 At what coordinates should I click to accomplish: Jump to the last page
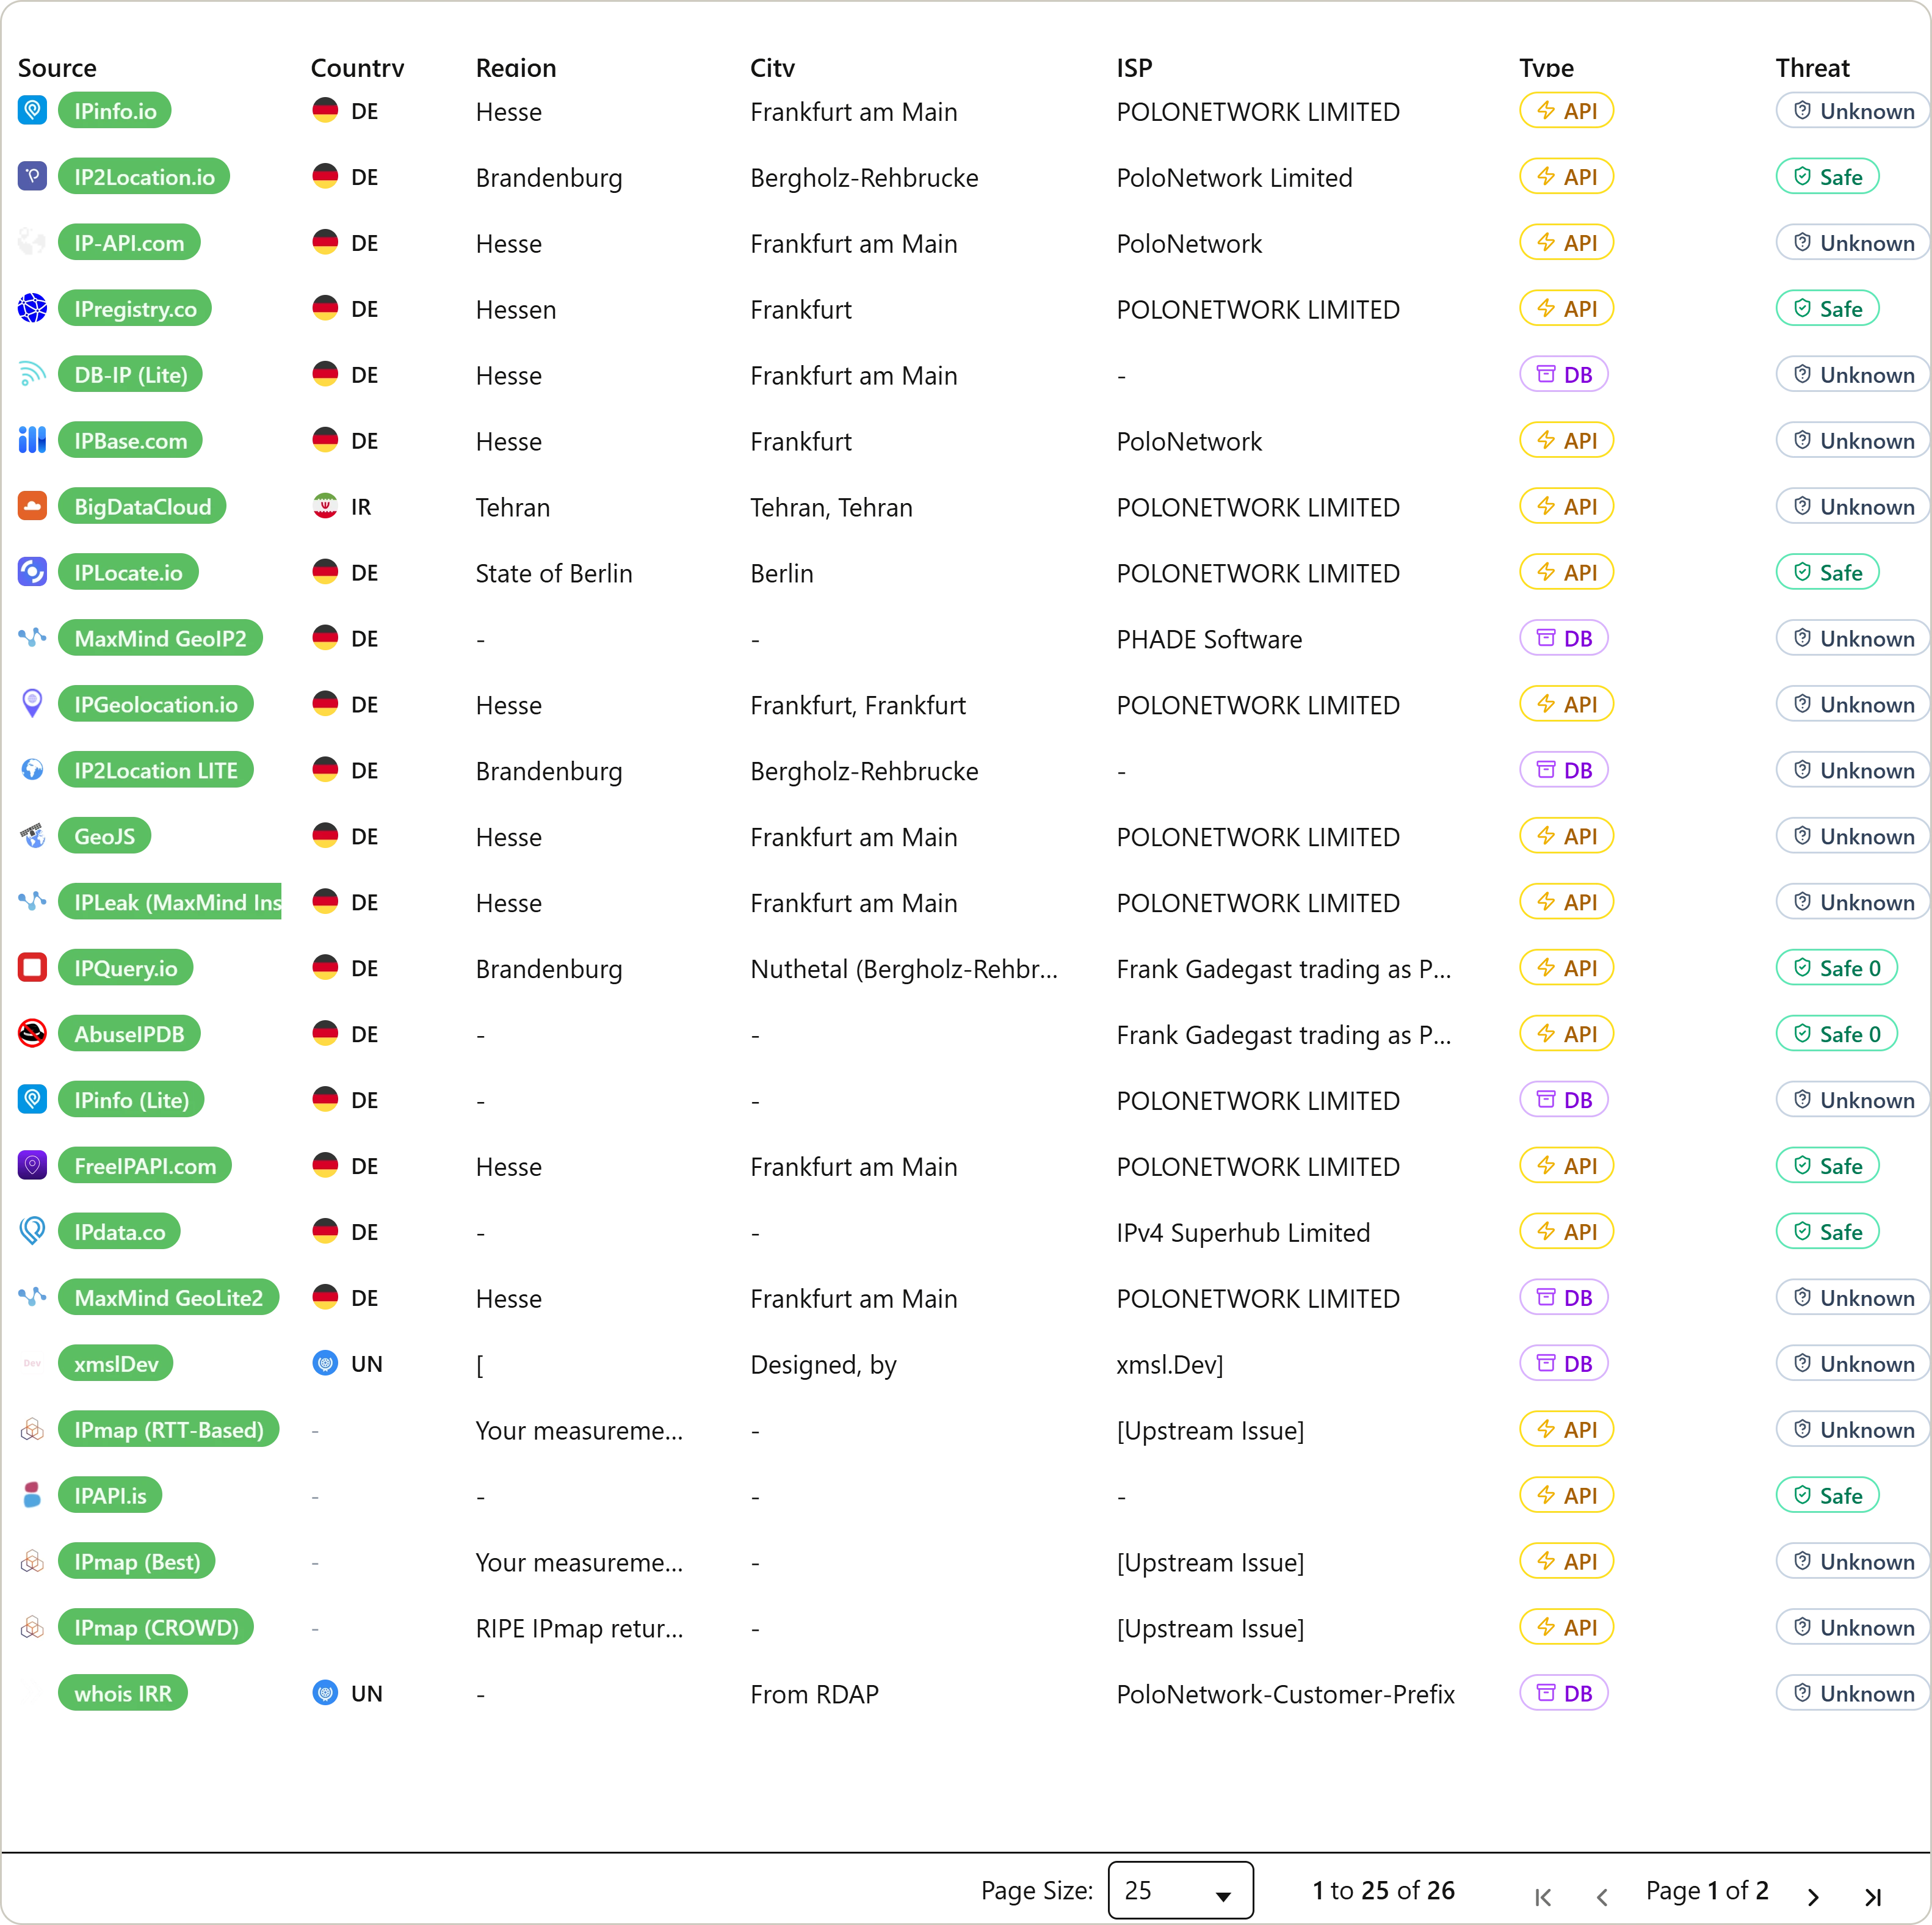point(1873,1897)
